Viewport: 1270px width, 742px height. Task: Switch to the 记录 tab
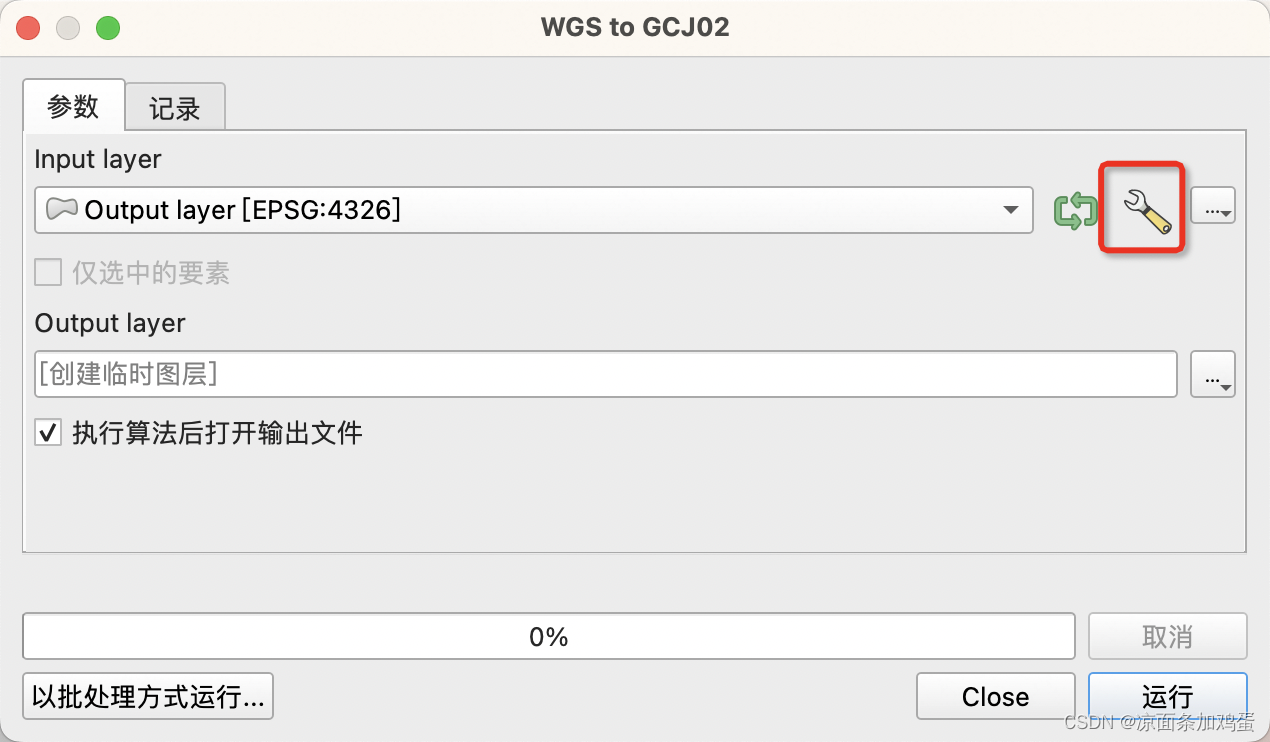(174, 105)
